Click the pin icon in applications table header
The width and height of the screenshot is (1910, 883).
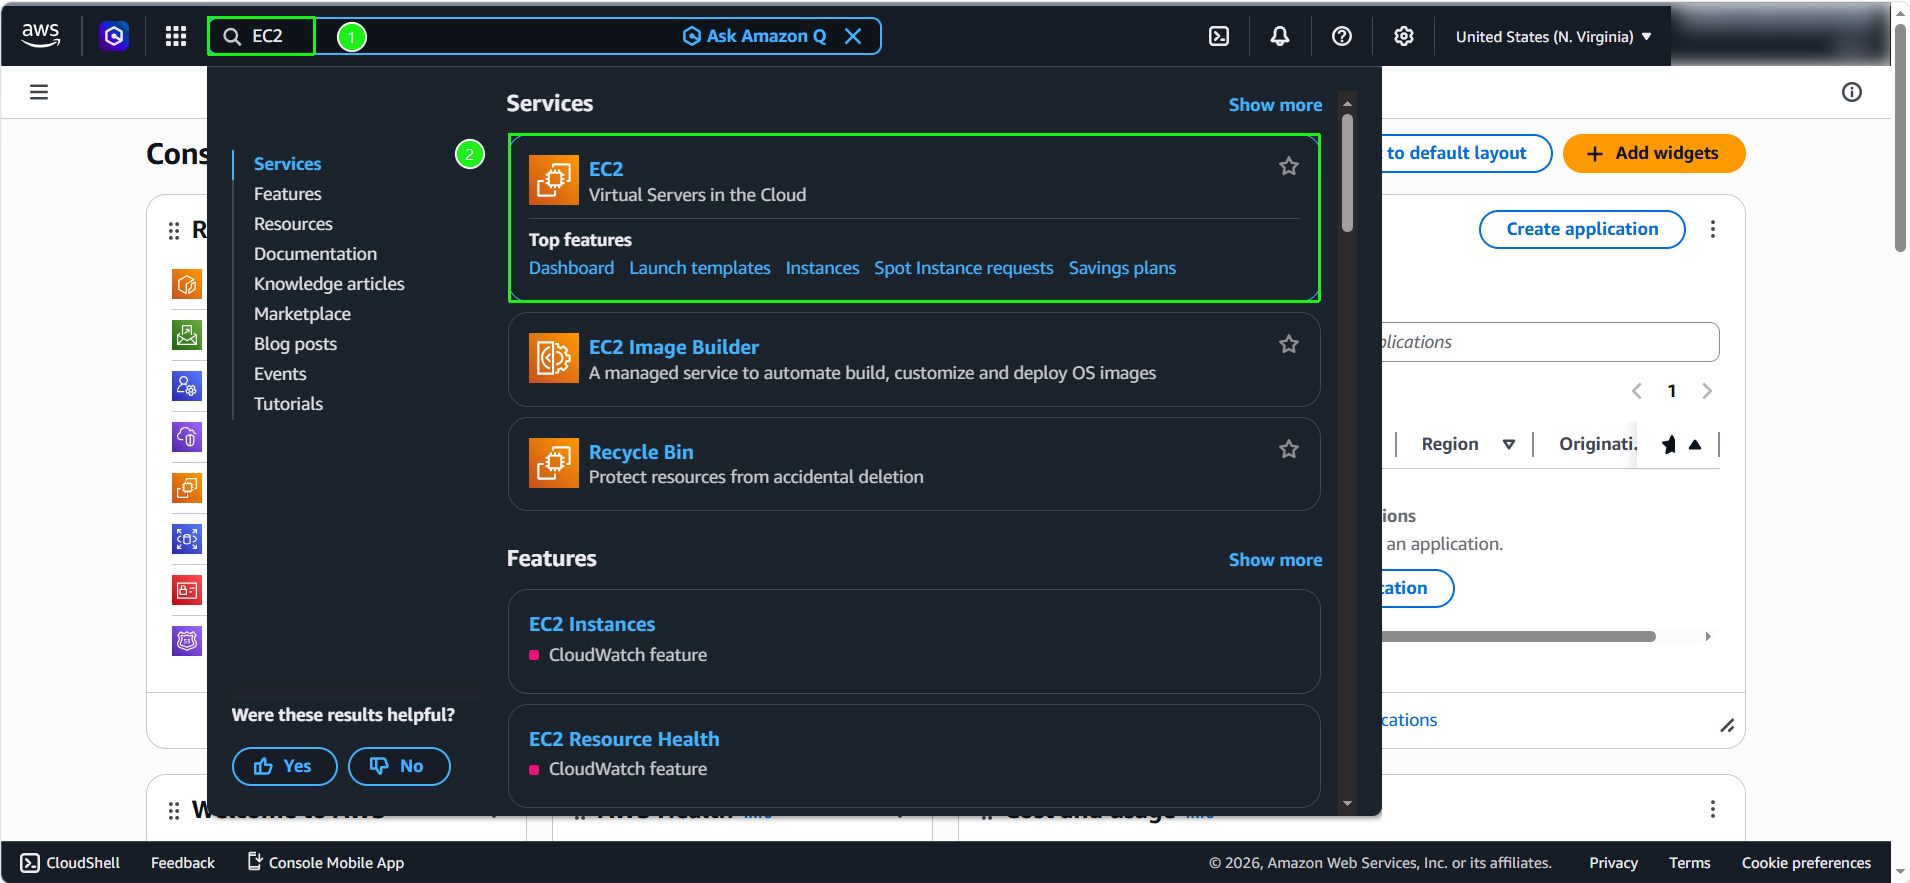pos(1669,444)
